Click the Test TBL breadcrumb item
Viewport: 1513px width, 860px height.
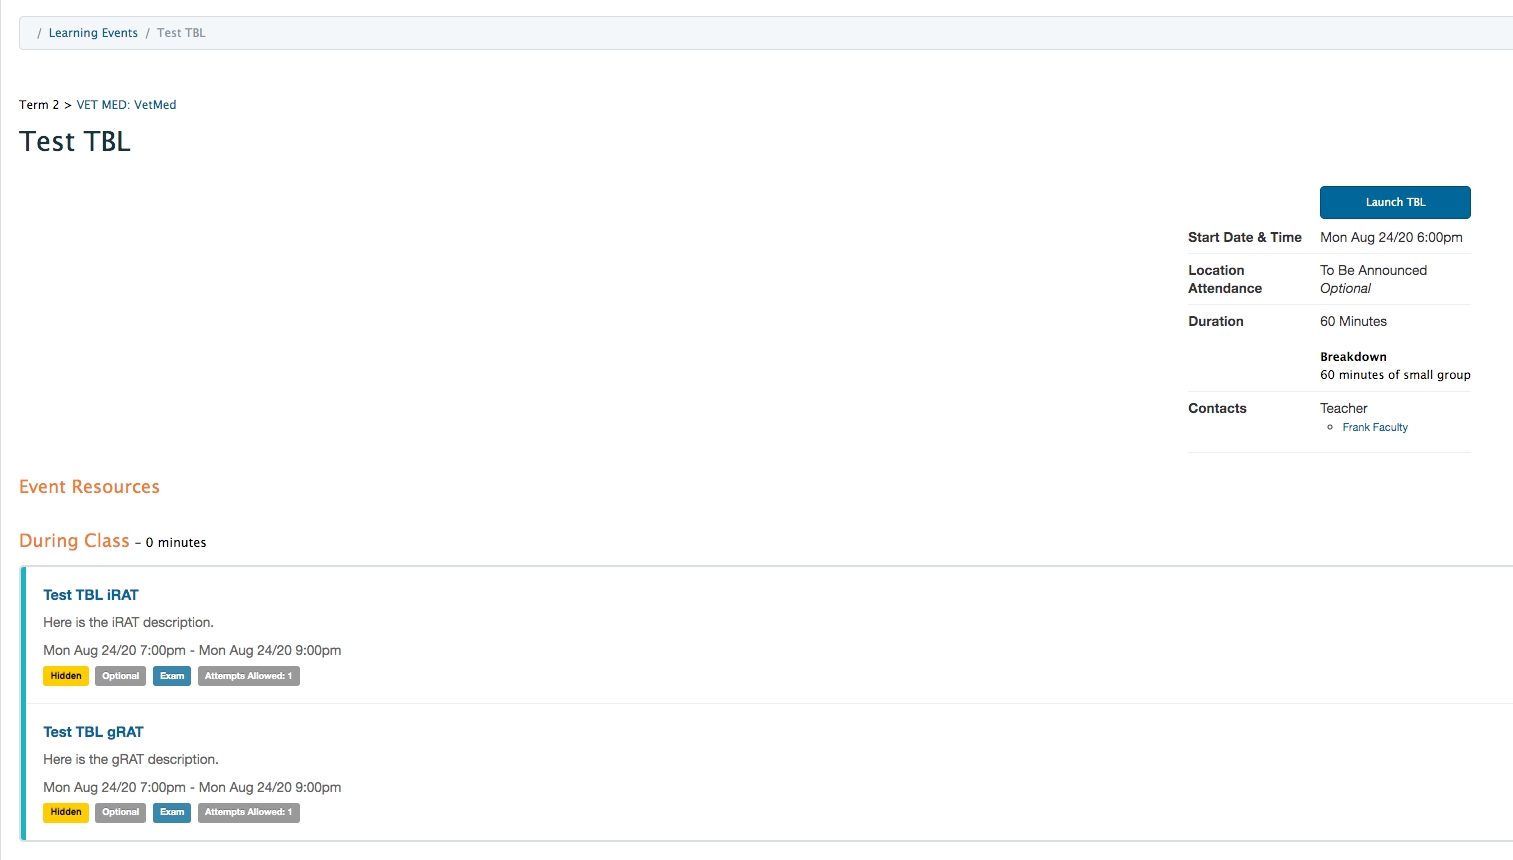[181, 33]
